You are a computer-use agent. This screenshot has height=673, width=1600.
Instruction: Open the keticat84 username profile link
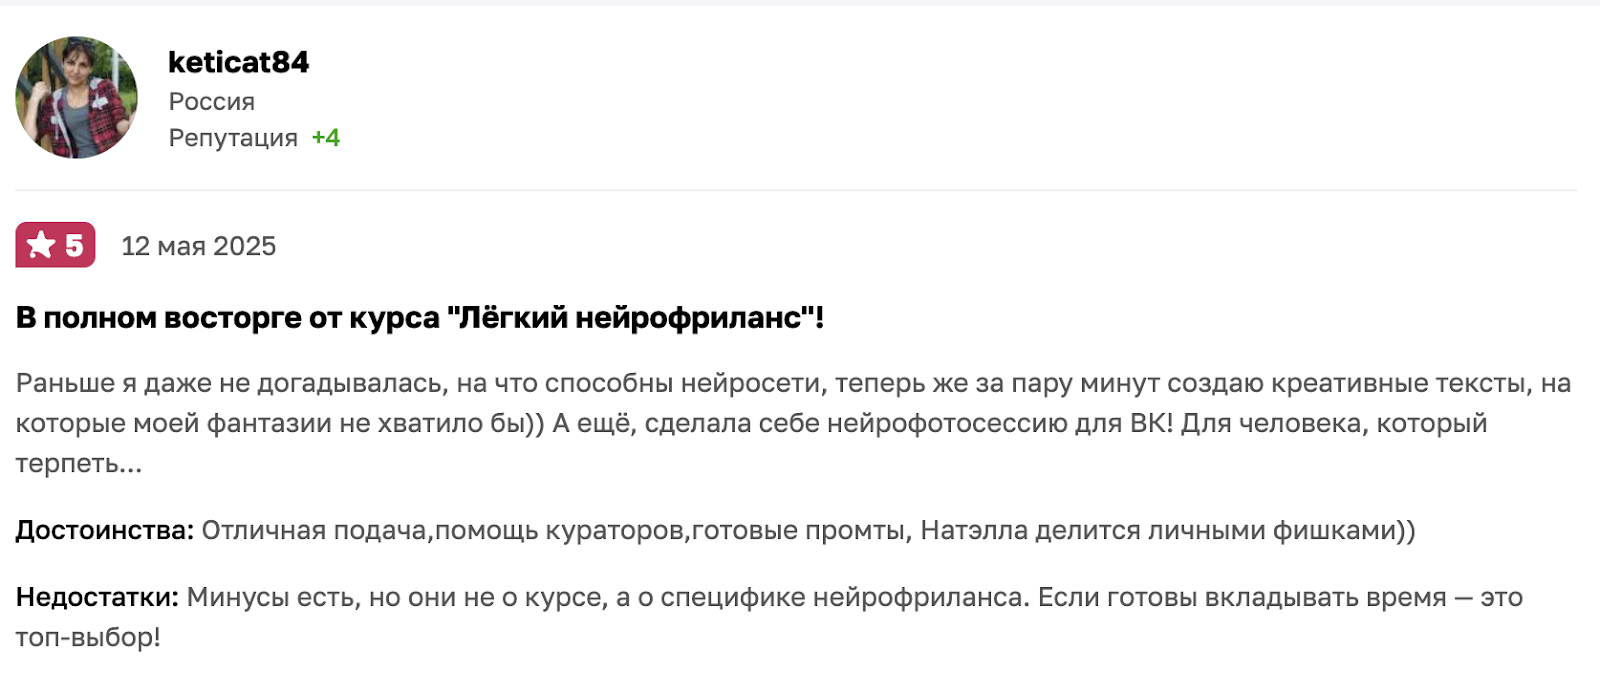point(238,62)
